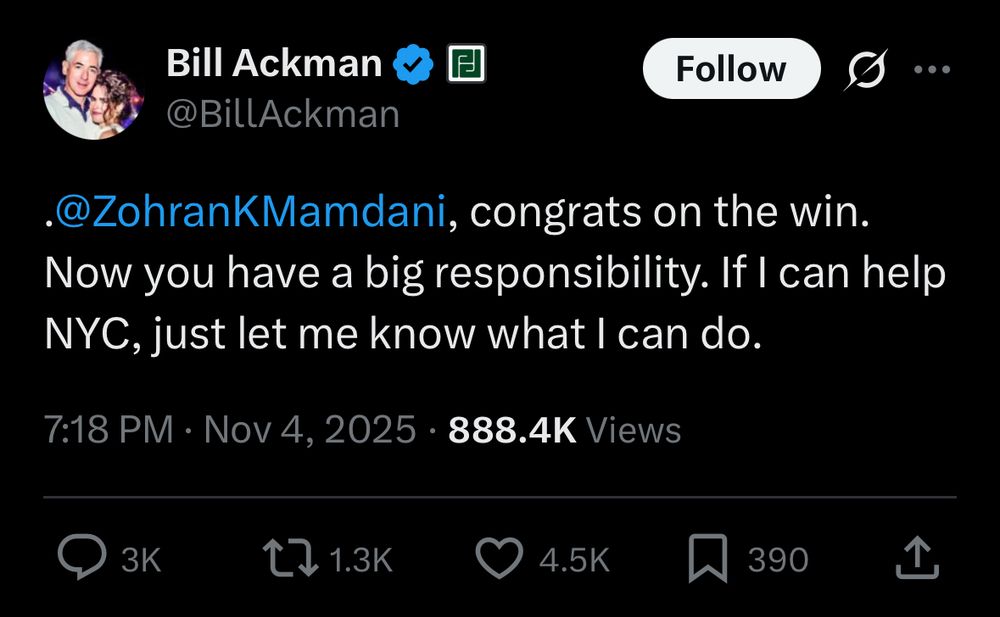Open the @BillAckman handle link
The height and width of the screenshot is (617, 1000).
pos(282,114)
